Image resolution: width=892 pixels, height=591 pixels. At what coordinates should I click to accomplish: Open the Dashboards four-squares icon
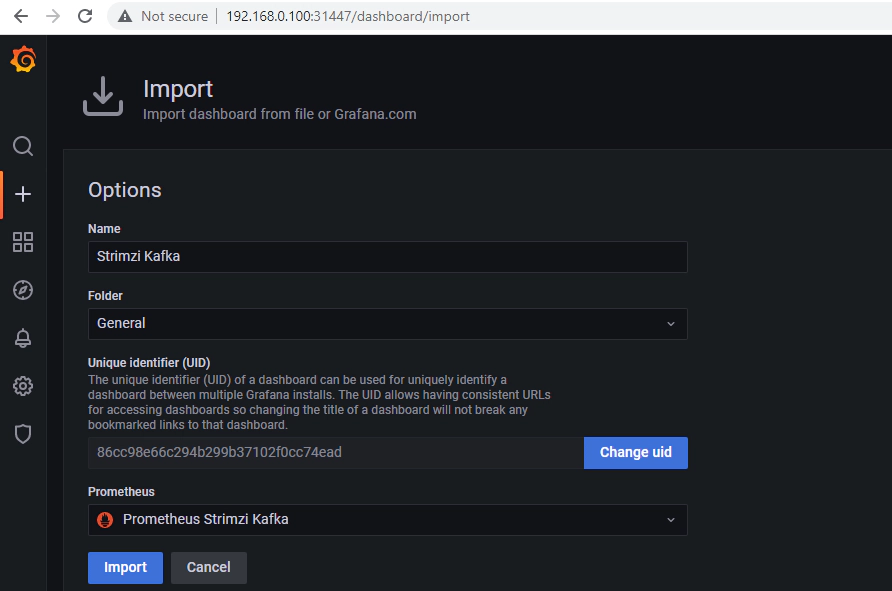coord(23,242)
